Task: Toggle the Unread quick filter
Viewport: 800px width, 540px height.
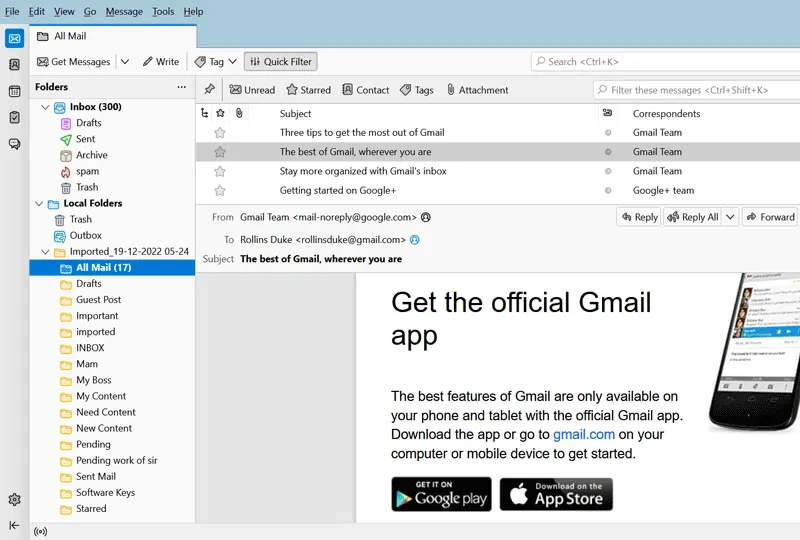Action: 251,90
